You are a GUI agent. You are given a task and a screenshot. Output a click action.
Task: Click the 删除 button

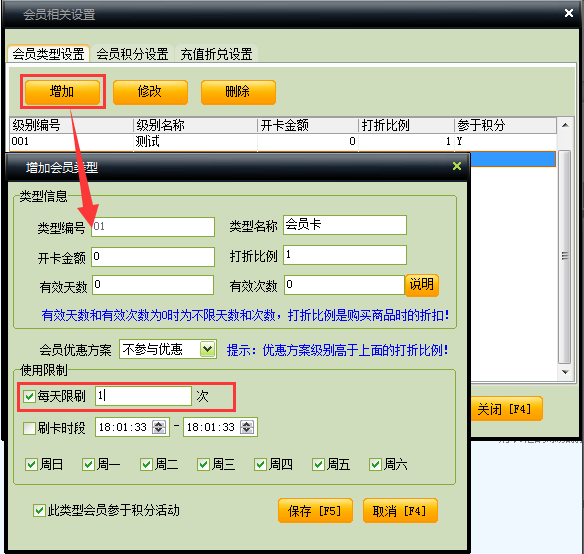(238, 92)
